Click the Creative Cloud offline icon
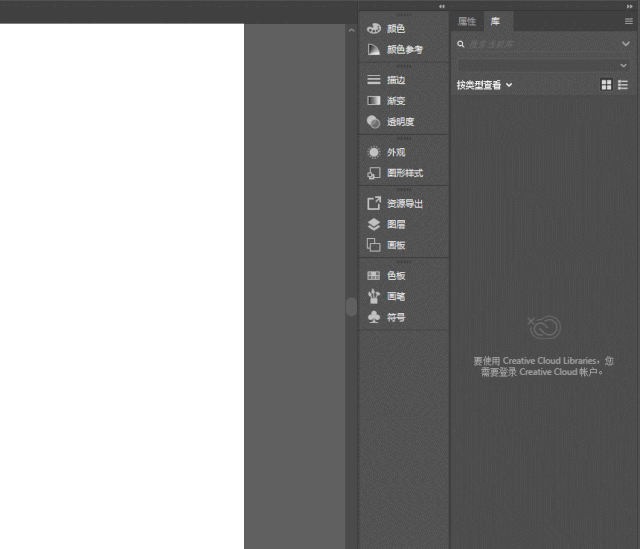The image size is (640, 549). [544, 327]
